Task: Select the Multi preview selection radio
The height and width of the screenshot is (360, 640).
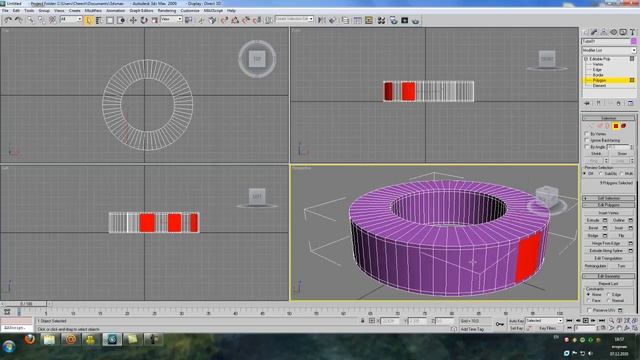Action: point(621,173)
